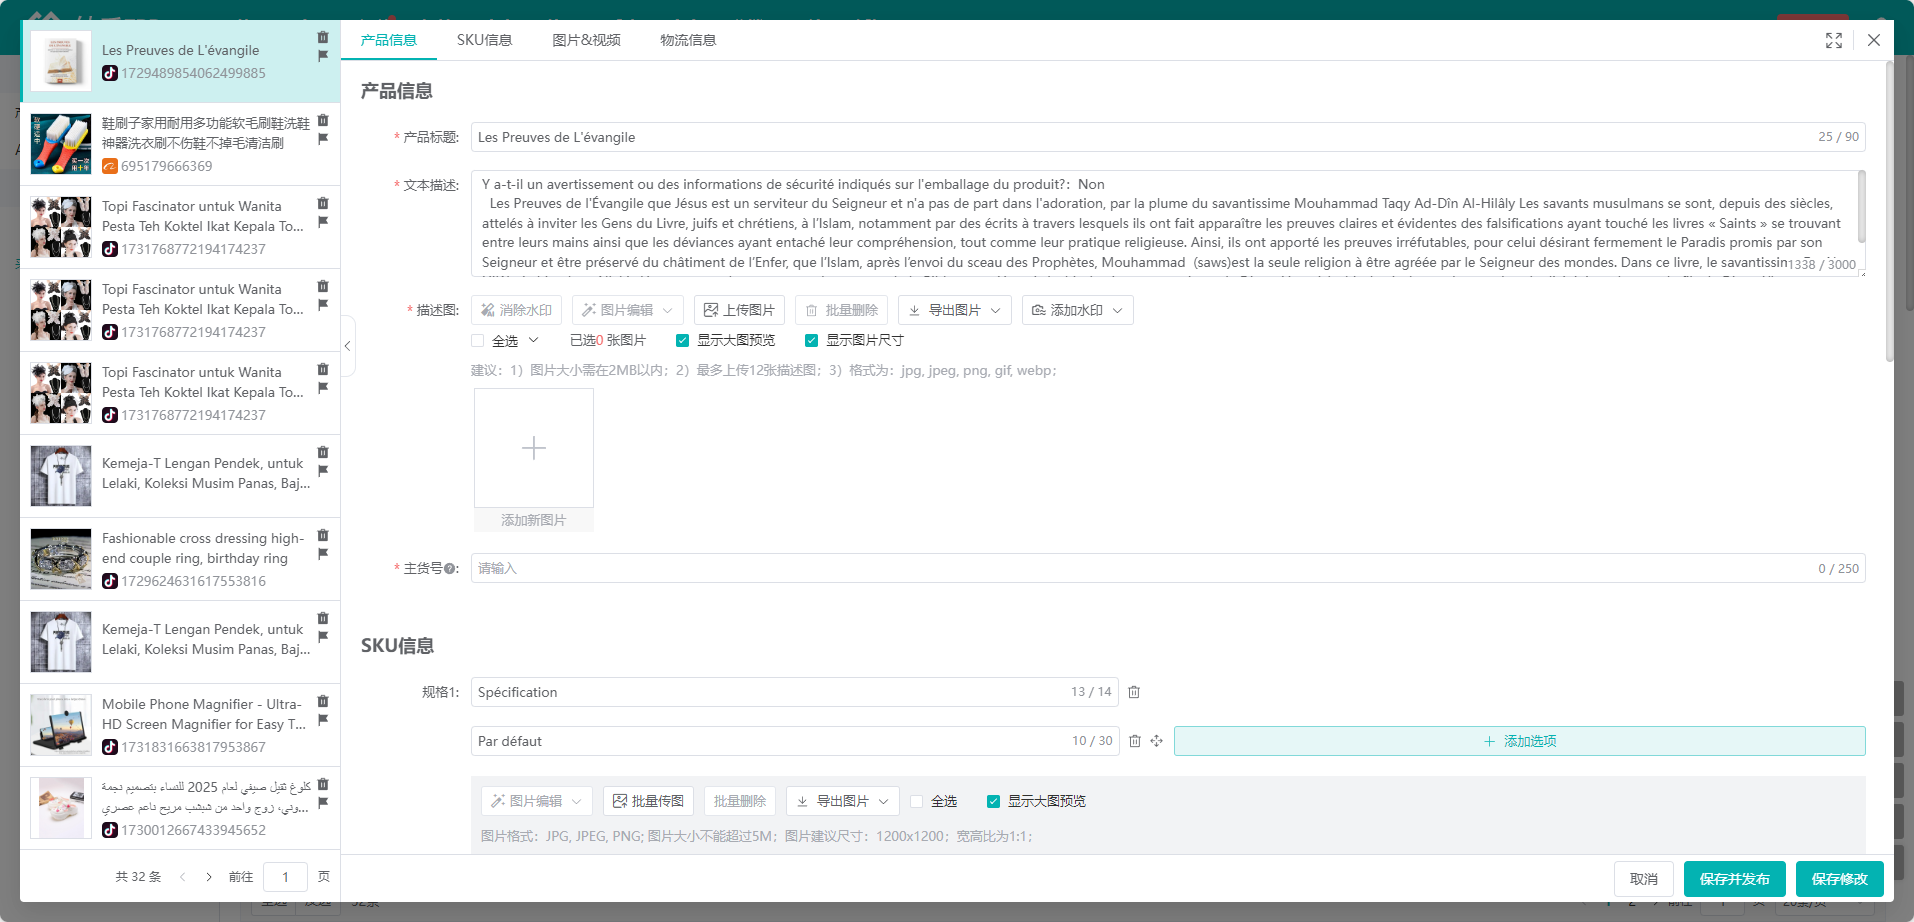The height and width of the screenshot is (922, 1914).
Task: Click the 上传图片 button
Action: pyautogui.click(x=740, y=310)
